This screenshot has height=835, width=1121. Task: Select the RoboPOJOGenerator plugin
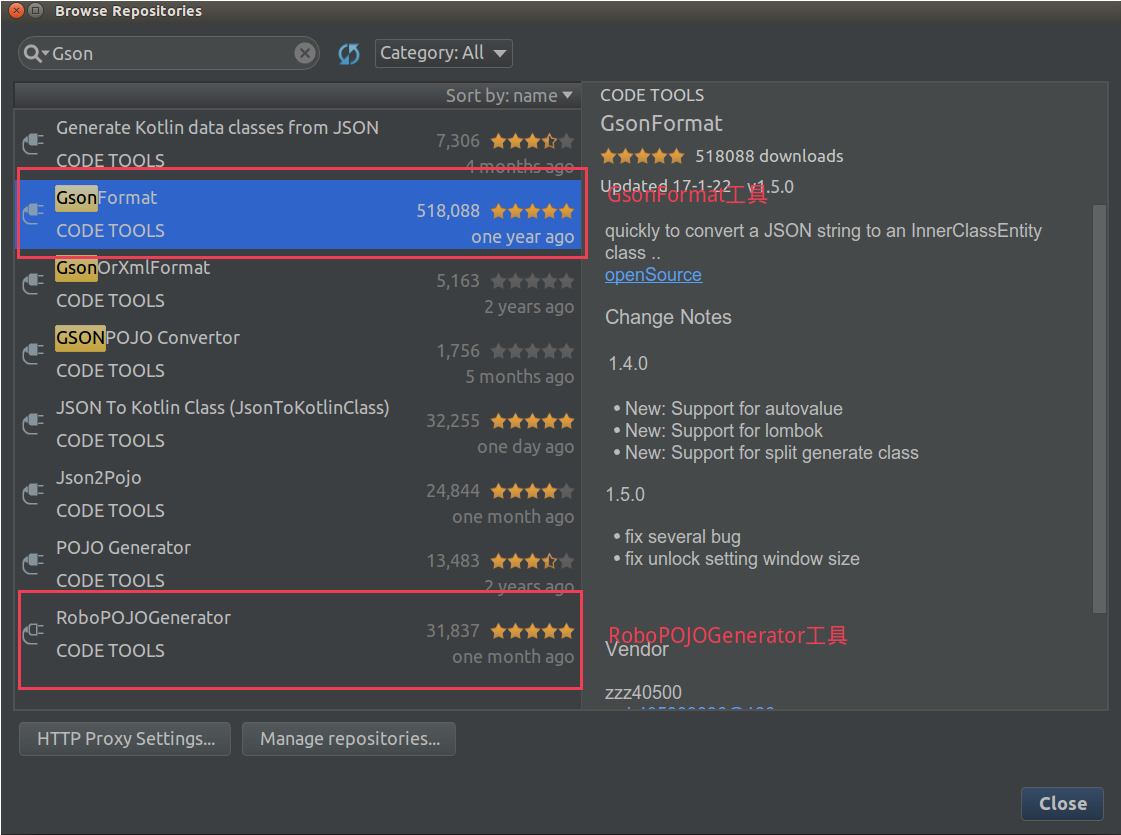pyautogui.click(x=297, y=634)
